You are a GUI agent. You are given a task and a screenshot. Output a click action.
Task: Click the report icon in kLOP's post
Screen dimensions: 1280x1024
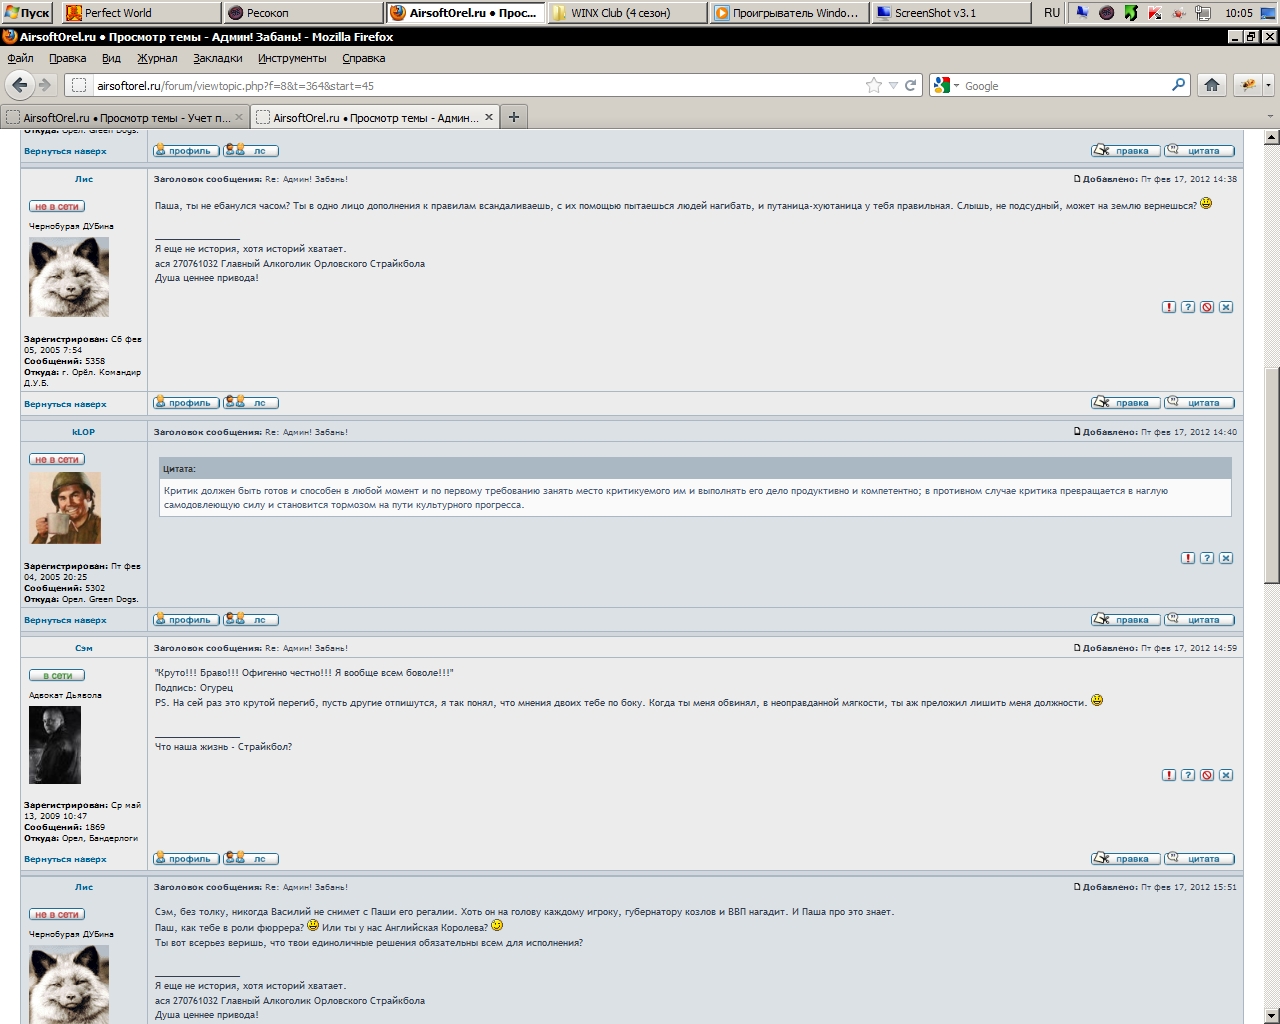[x=1187, y=558]
